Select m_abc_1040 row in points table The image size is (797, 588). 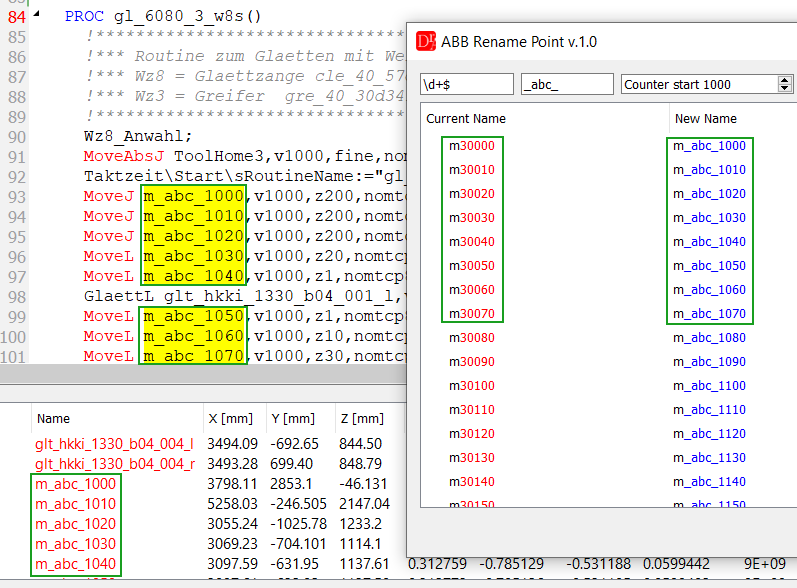point(75,564)
